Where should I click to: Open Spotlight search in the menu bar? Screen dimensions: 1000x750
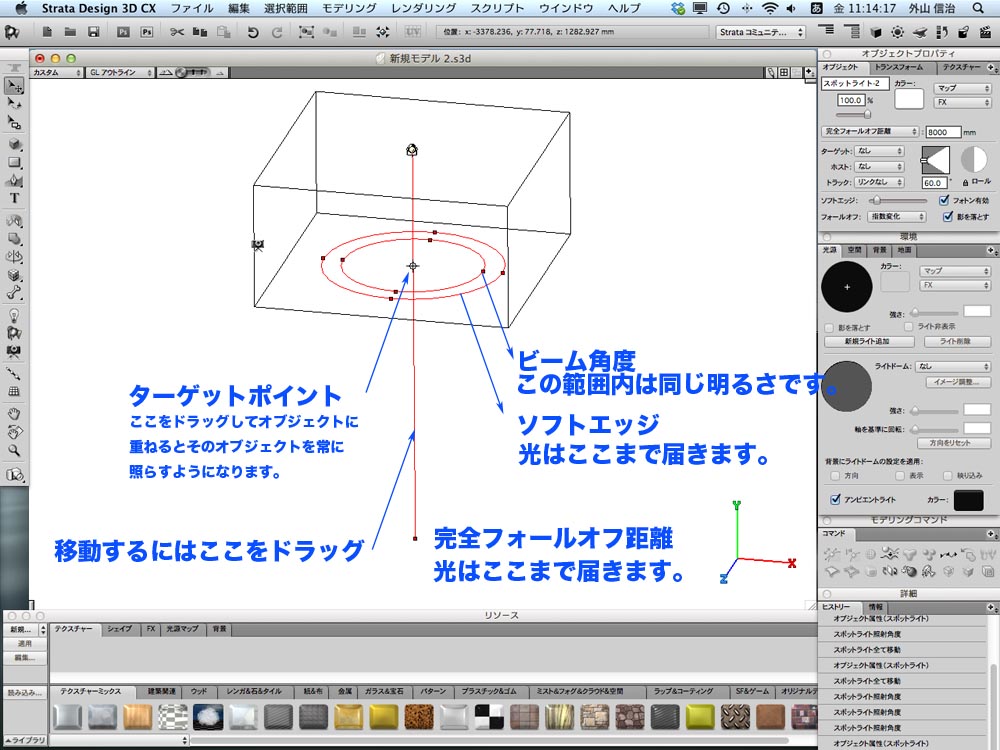pos(978,8)
